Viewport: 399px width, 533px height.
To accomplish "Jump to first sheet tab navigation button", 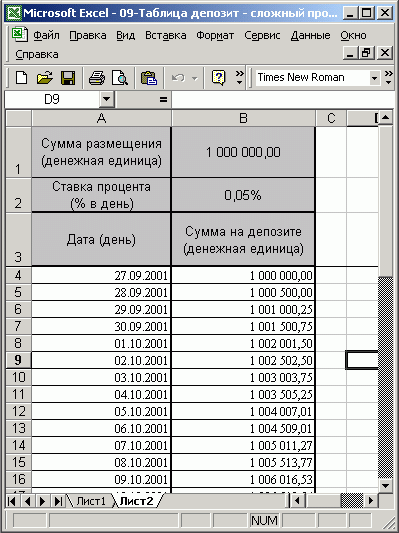I will pyautogui.click(x=12, y=501).
